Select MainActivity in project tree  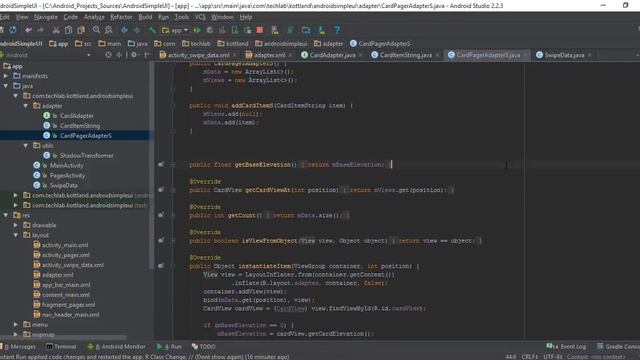tap(67, 165)
